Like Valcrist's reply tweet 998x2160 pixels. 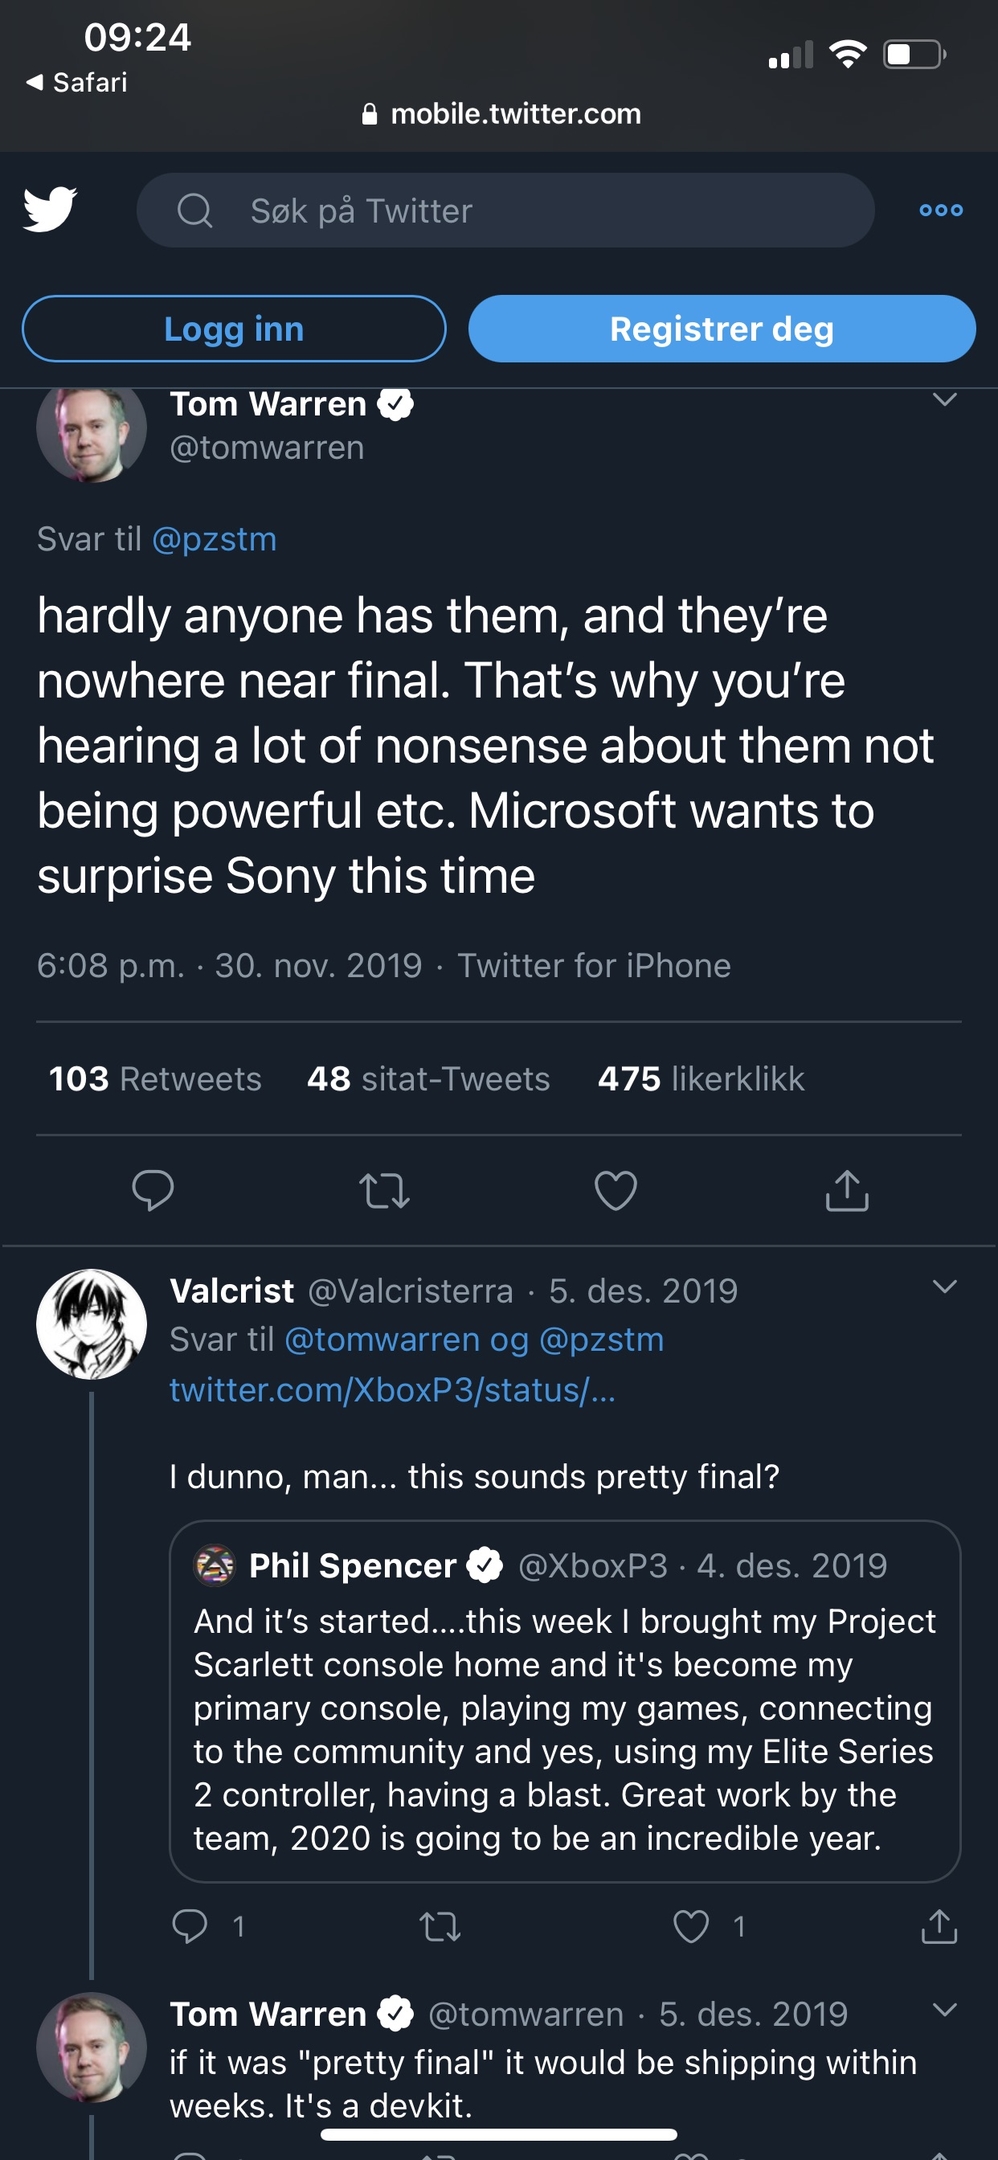tap(691, 1926)
